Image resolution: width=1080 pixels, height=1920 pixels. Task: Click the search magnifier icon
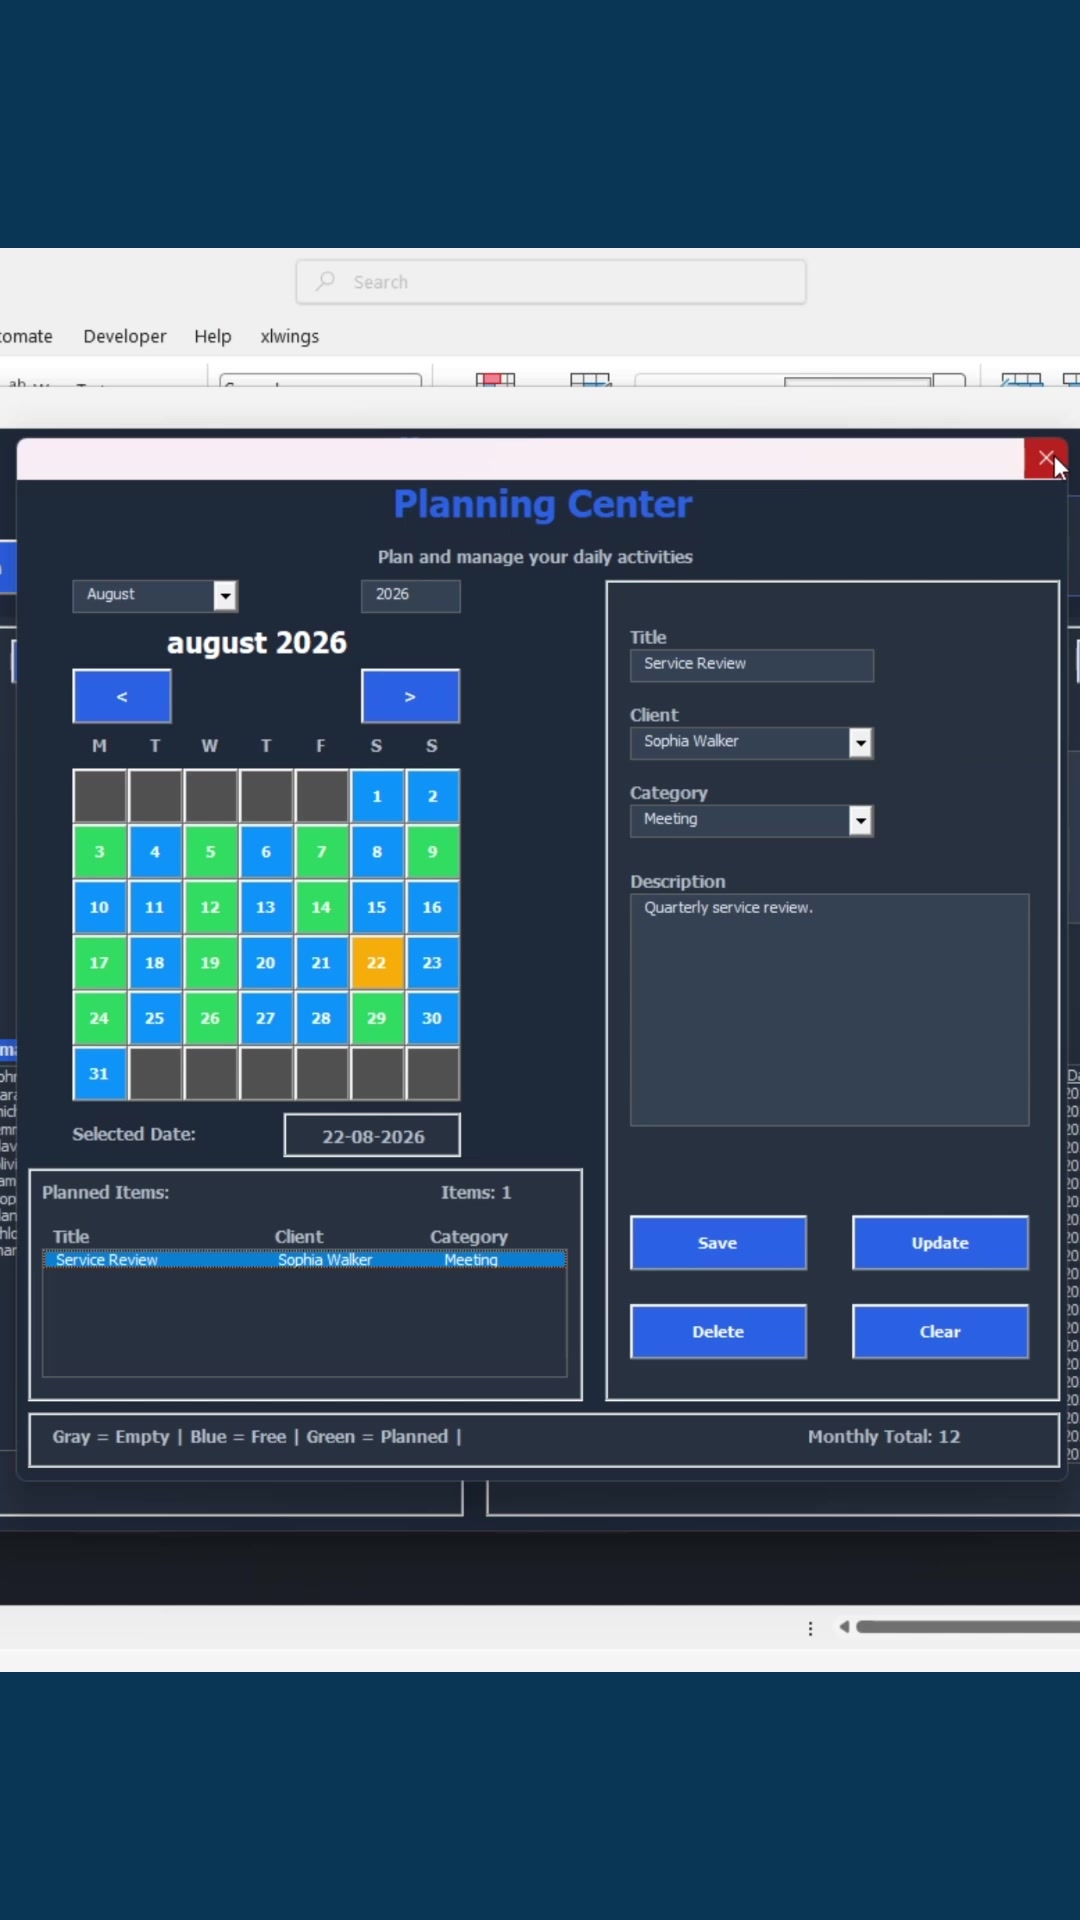tap(325, 281)
